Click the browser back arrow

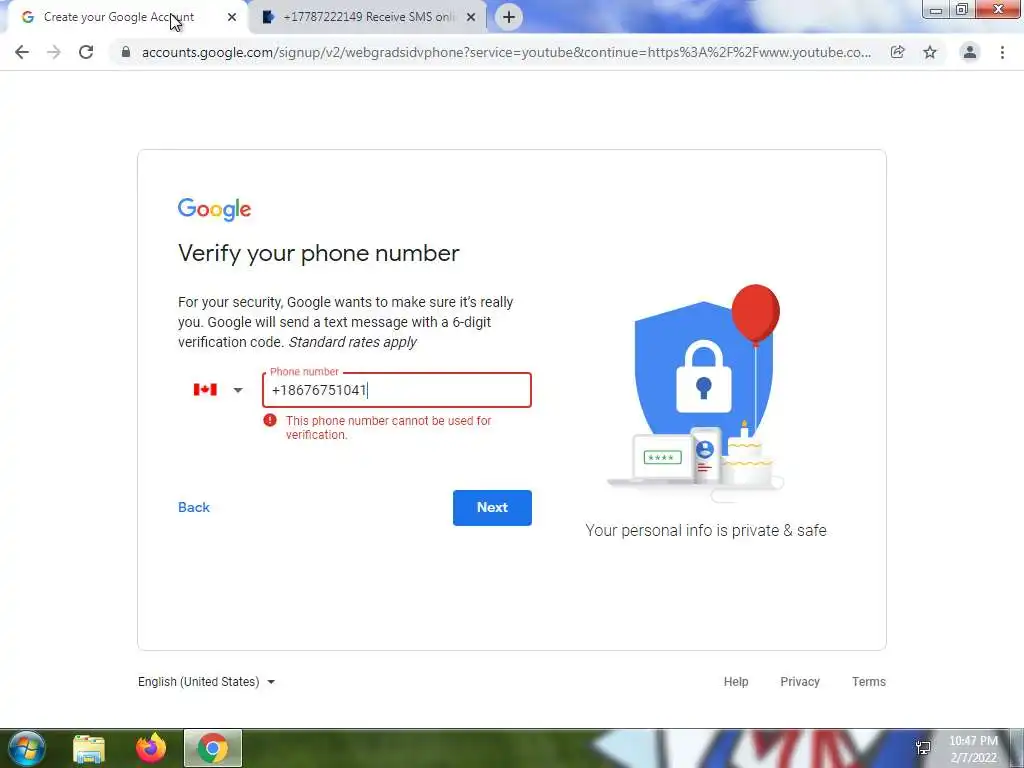(22, 52)
